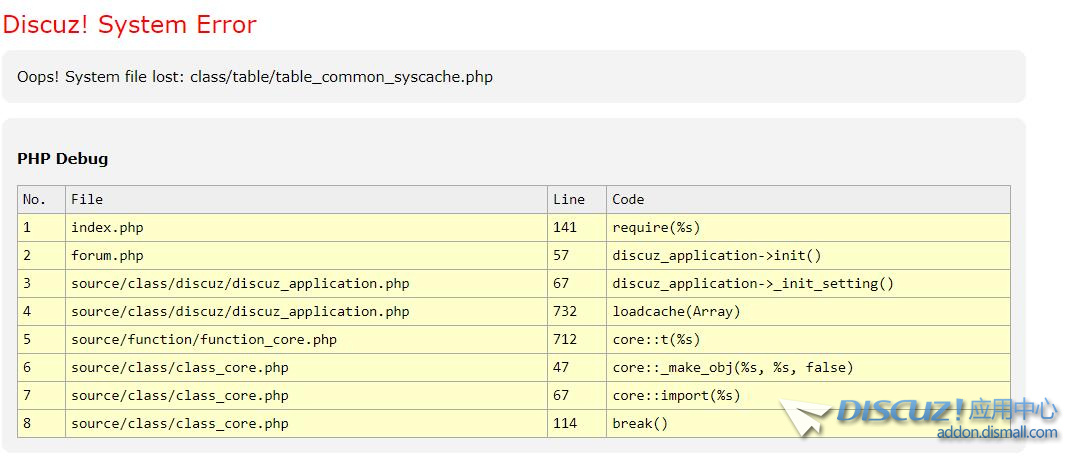The width and height of the screenshot is (1076, 458).
Task: Click the Discuz! watermark logo
Action: pyautogui.click(x=900, y=410)
